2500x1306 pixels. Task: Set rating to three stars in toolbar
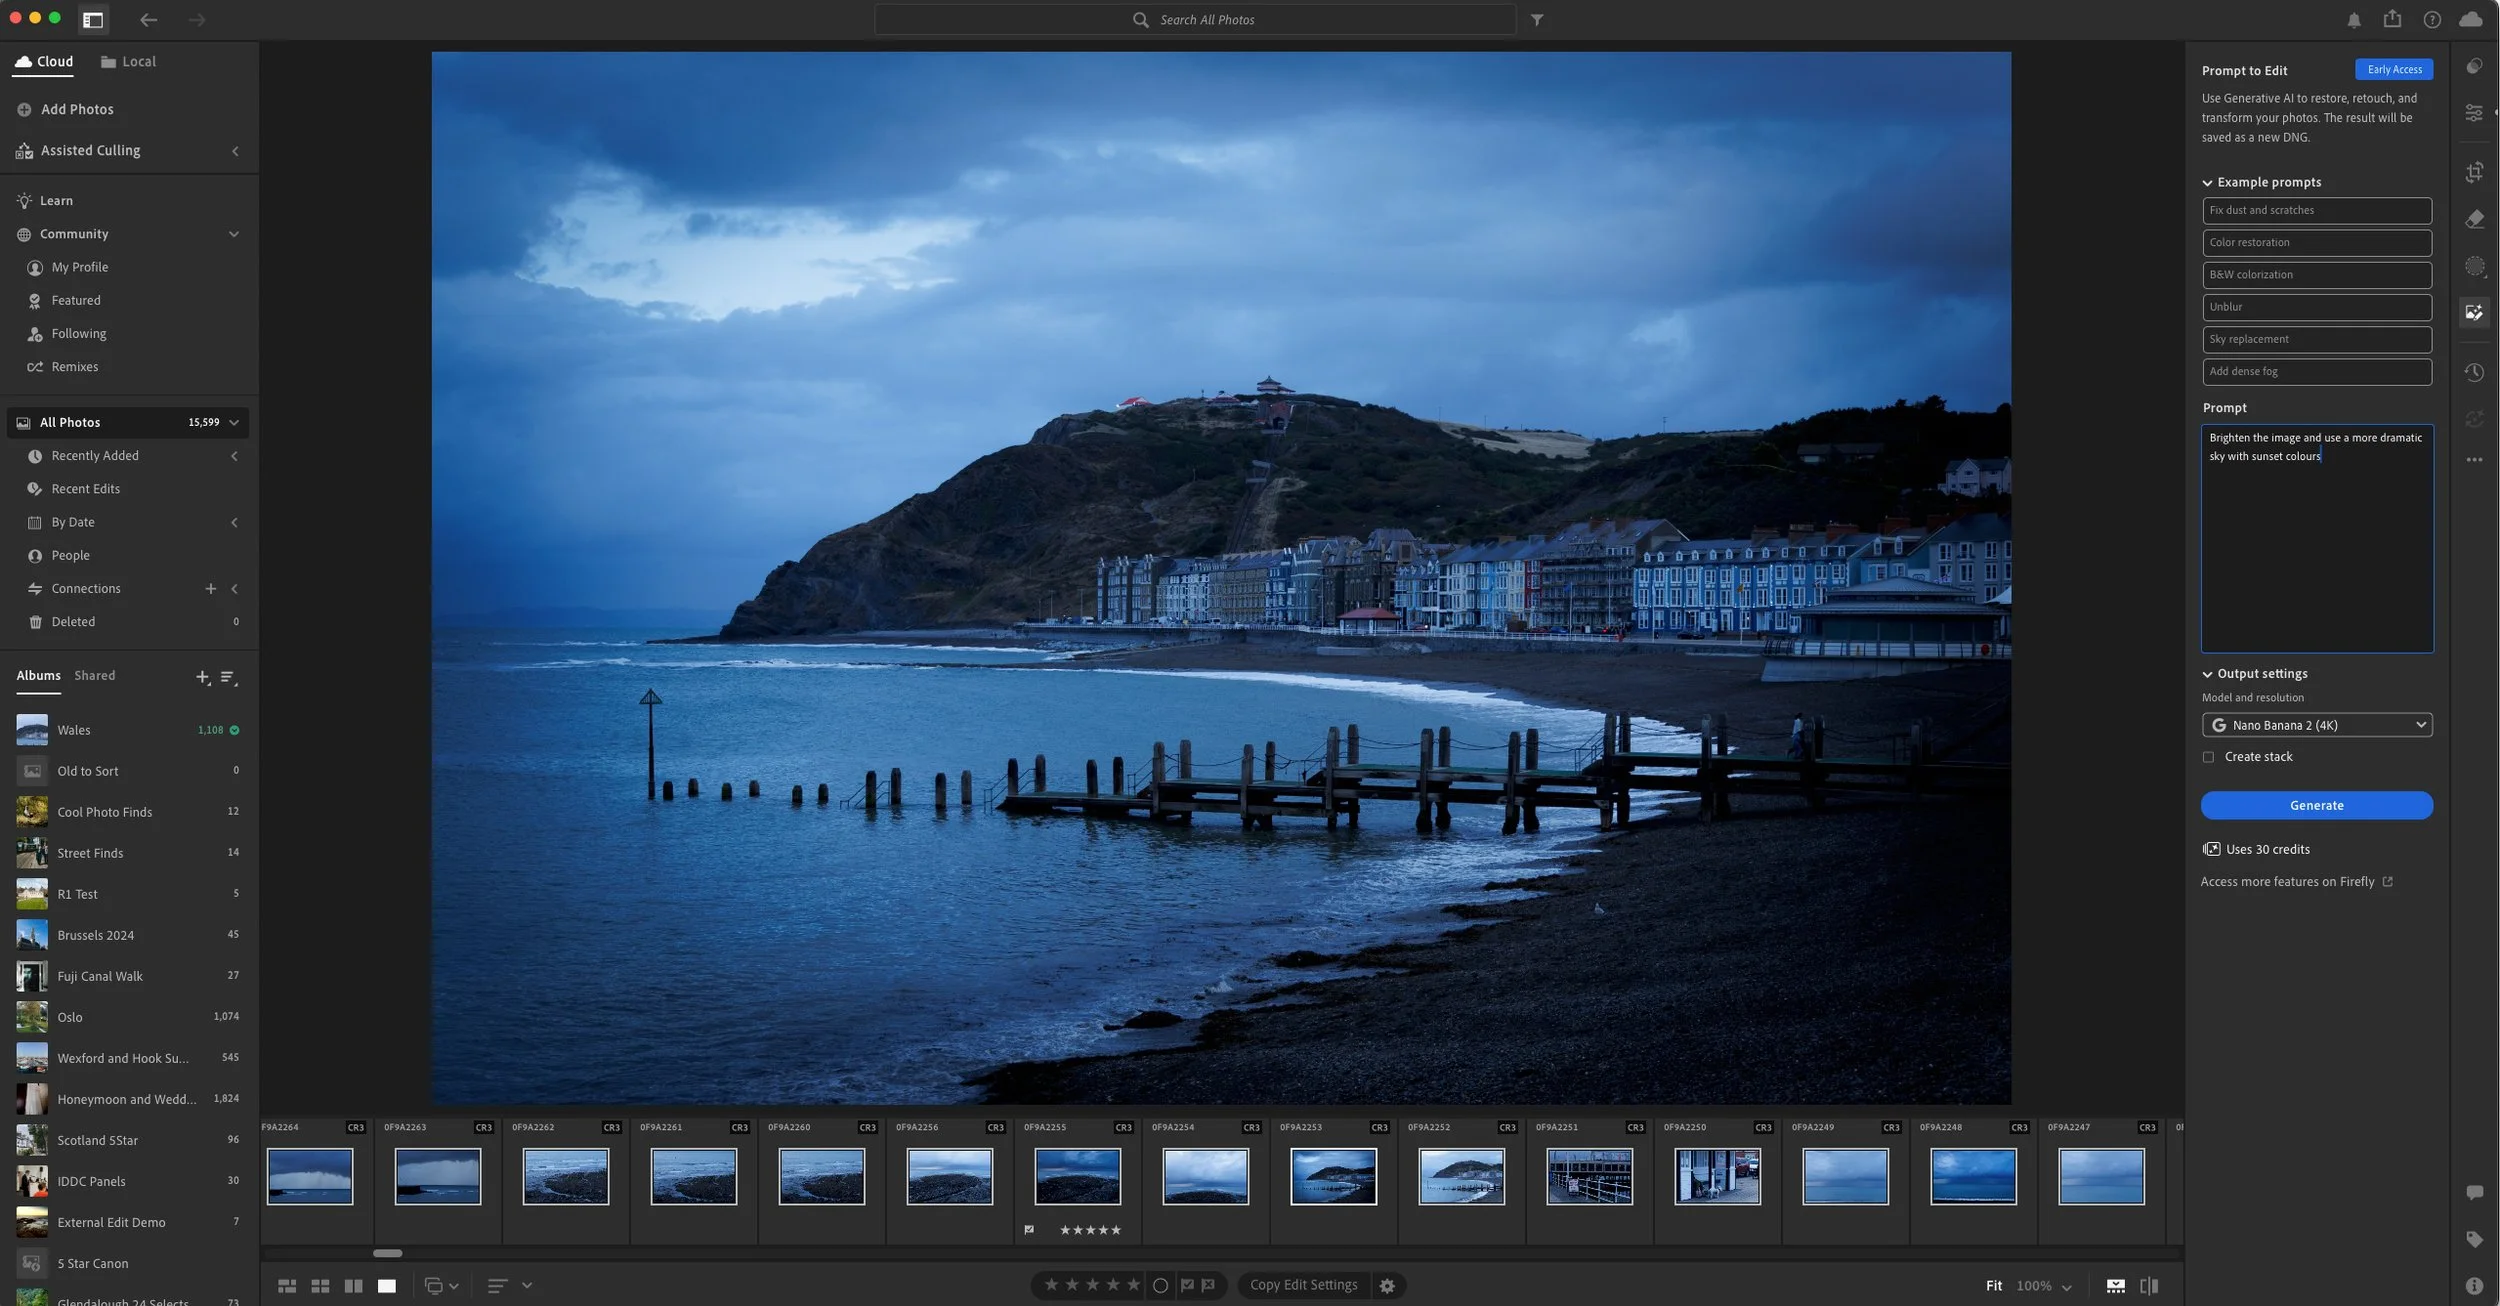1092,1284
